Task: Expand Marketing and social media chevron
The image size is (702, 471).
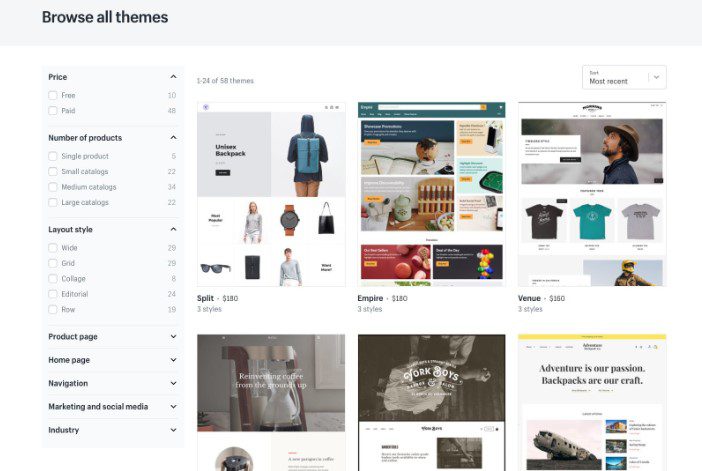Action: (x=173, y=407)
